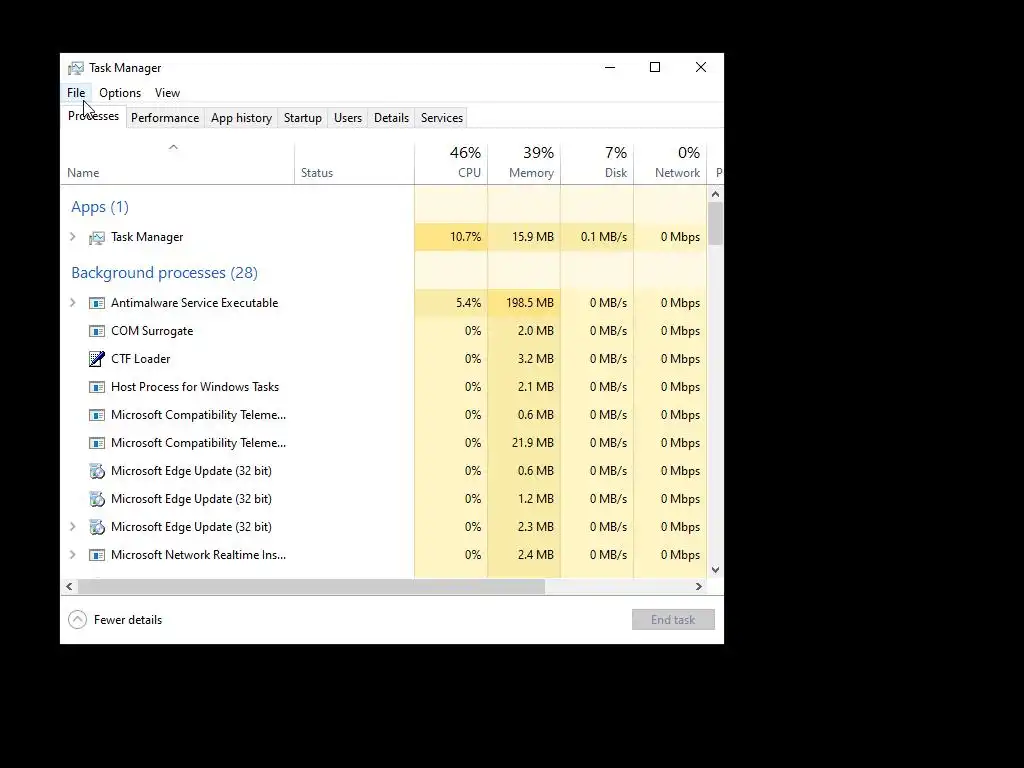Viewport: 1024px width, 768px height.
Task: Click the 3.2 MB memory value of CTF Loader
Action: pos(536,359)
